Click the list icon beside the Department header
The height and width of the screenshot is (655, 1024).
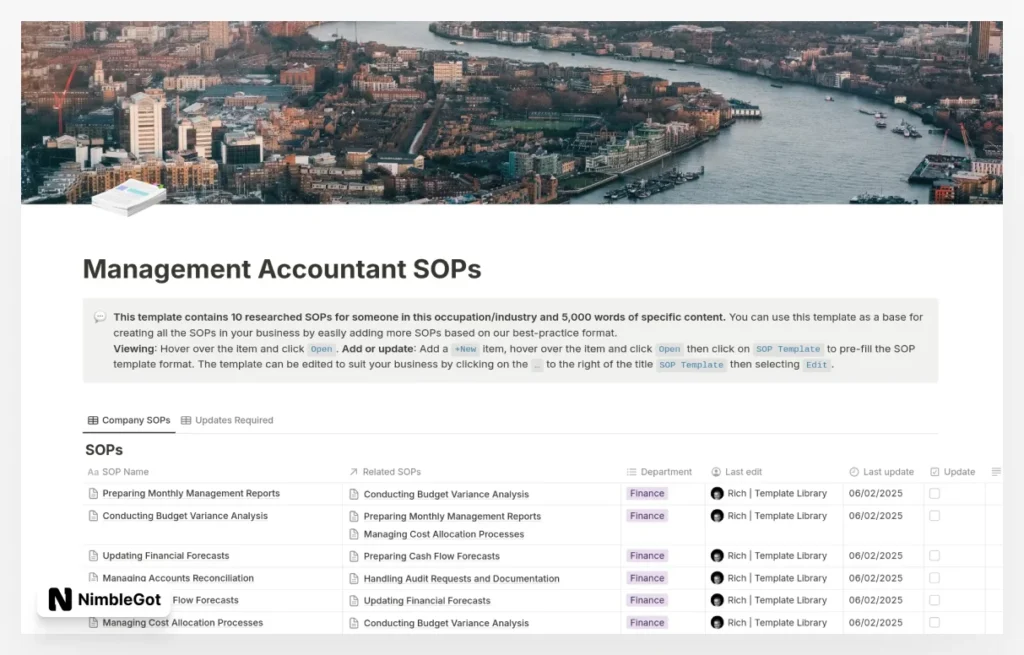pos(630,471)
